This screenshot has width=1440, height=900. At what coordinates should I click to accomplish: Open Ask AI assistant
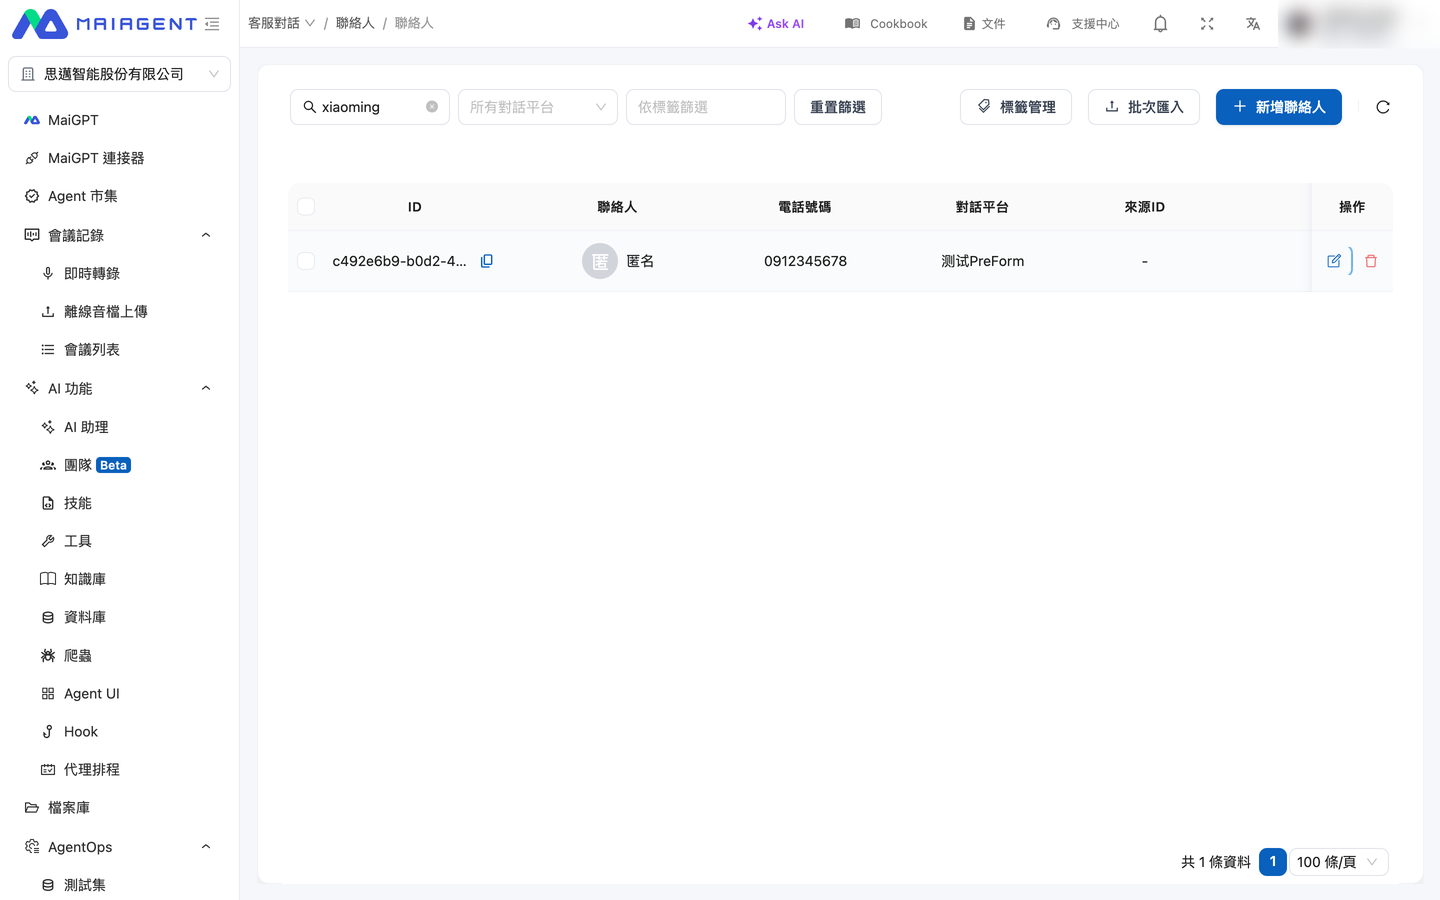coord(776,24)
